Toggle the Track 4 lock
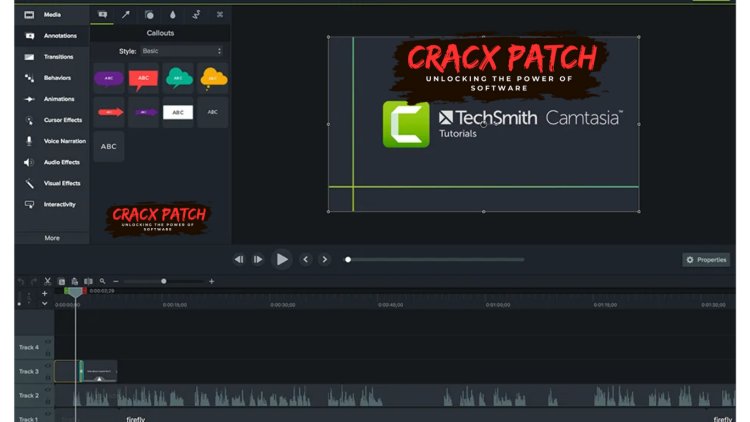Screen dimensions: 750x422 point(48,354)
